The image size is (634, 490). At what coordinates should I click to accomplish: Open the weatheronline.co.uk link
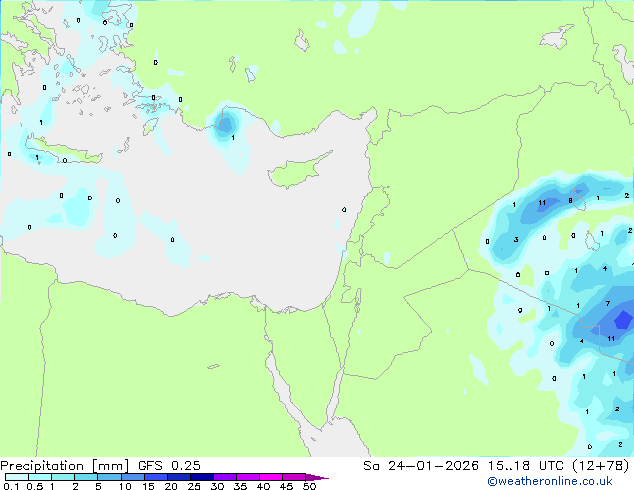550,481
